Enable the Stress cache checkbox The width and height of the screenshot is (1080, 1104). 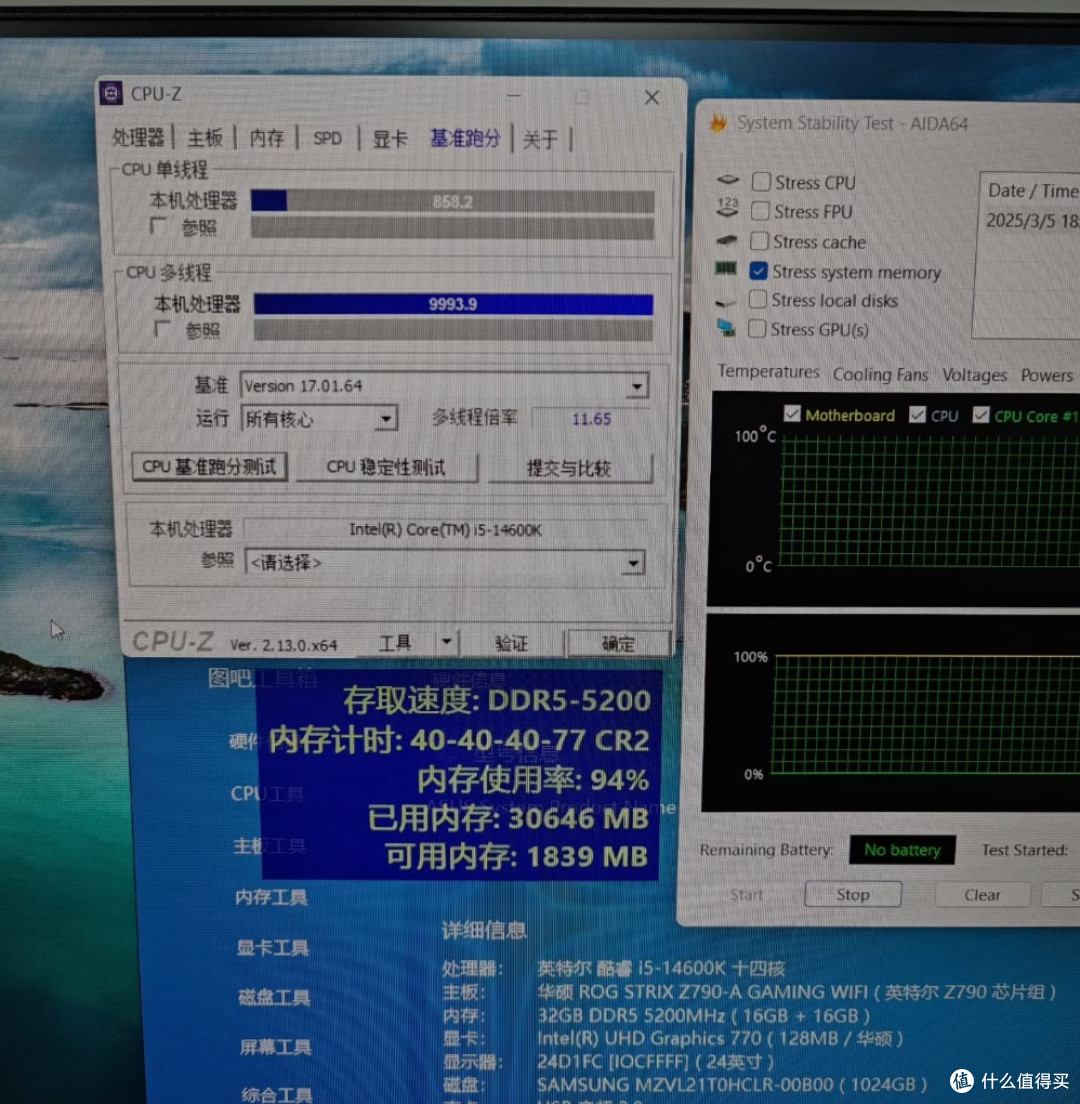(759, 241)
